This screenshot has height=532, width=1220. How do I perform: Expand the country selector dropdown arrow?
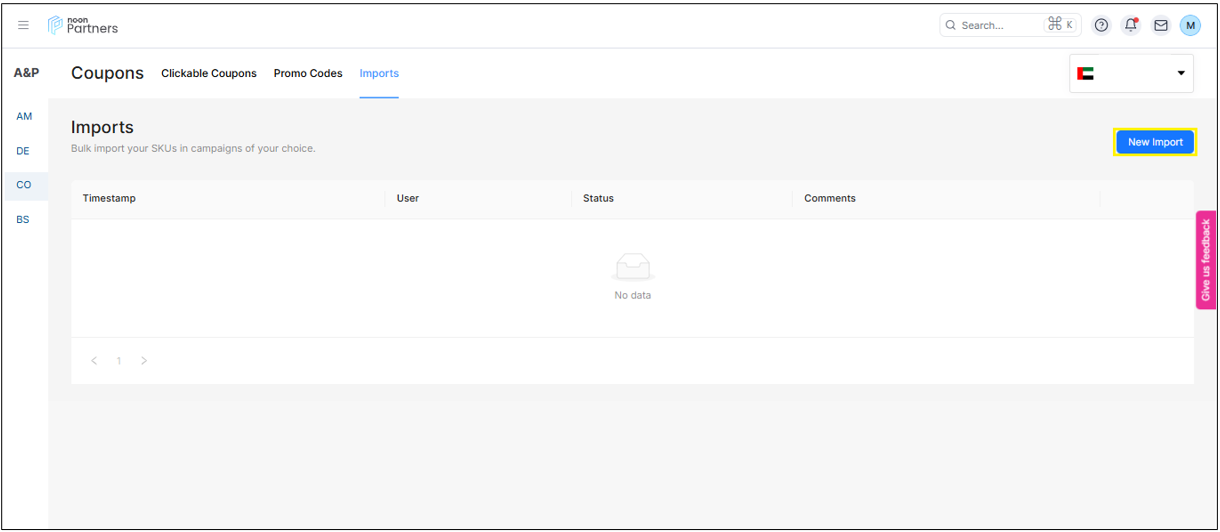[x=1181, y=73]
